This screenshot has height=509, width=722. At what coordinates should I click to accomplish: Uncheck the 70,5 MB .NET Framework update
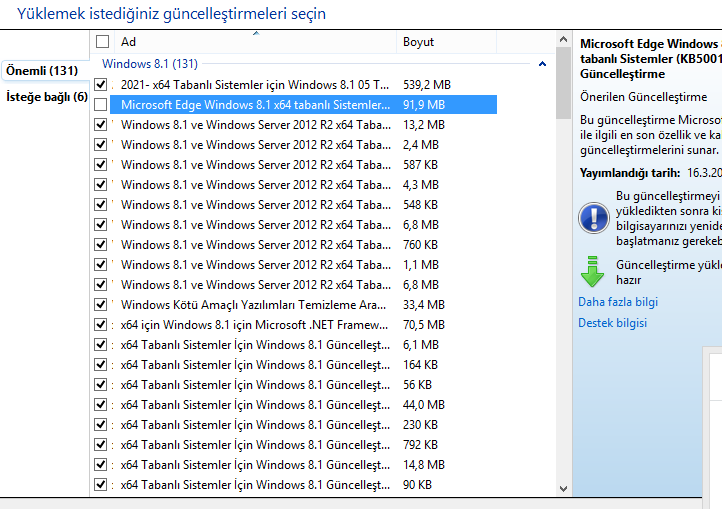100,325
